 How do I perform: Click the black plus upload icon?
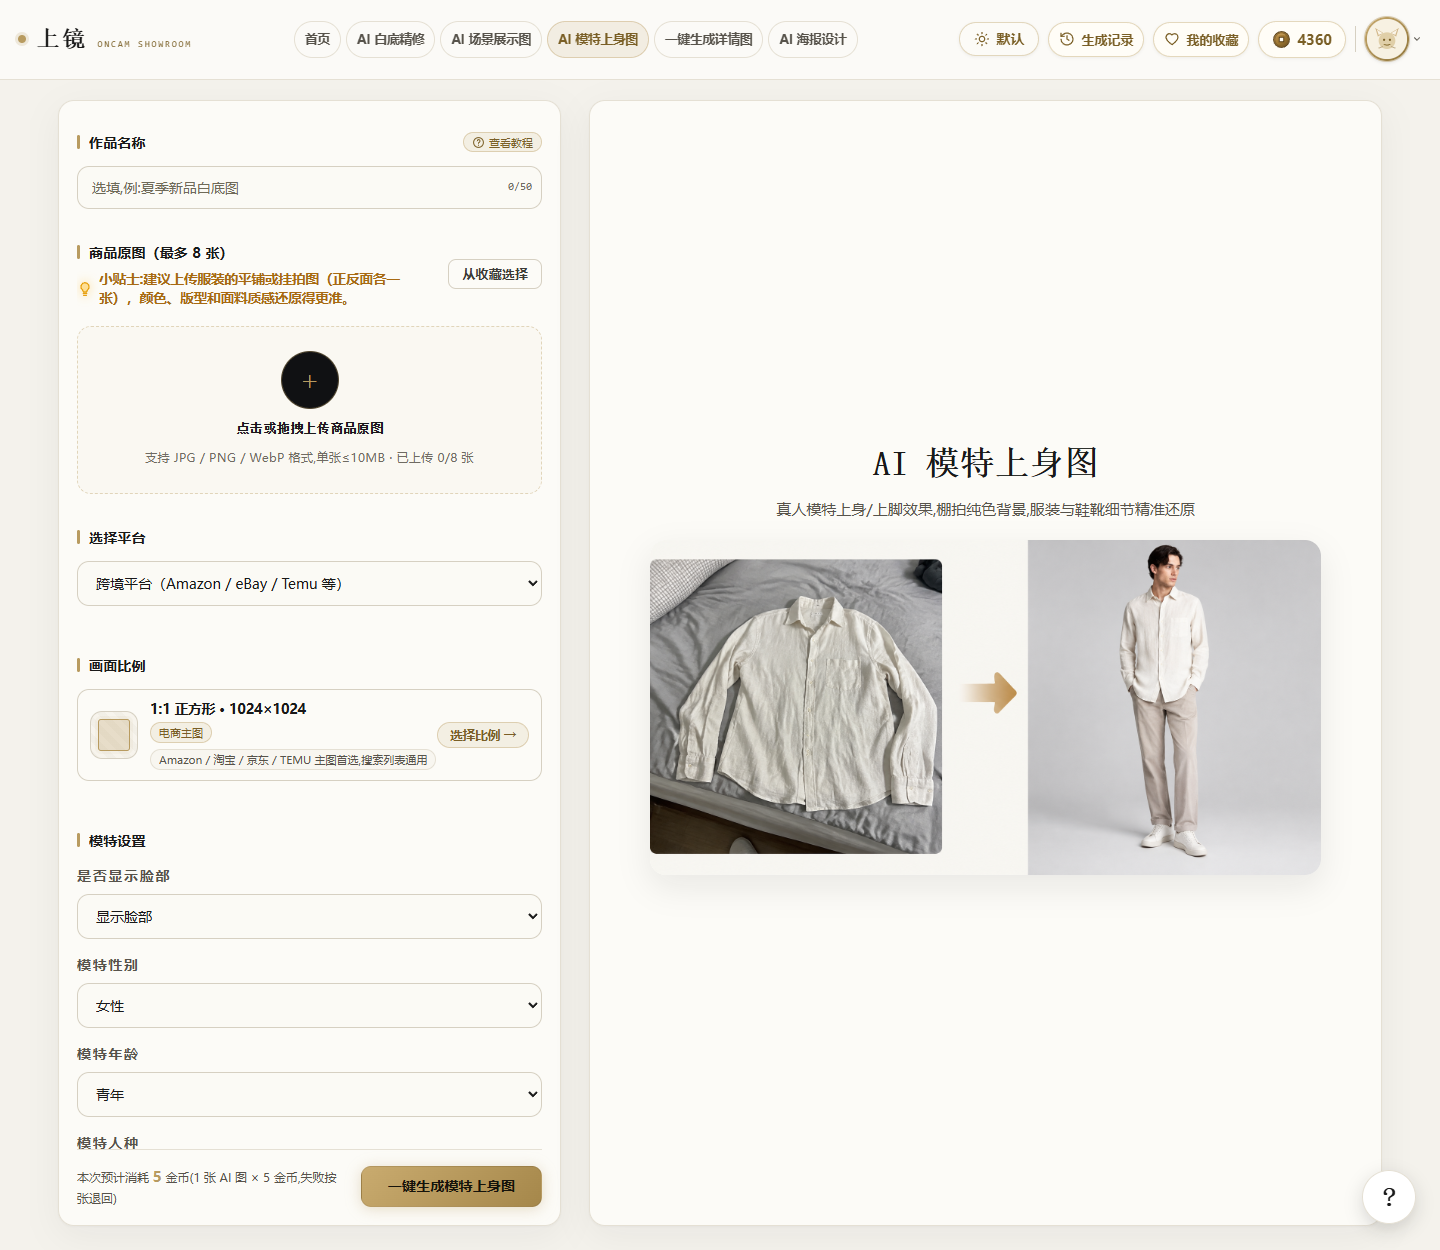pyautogui.click(x=310, y=380)
